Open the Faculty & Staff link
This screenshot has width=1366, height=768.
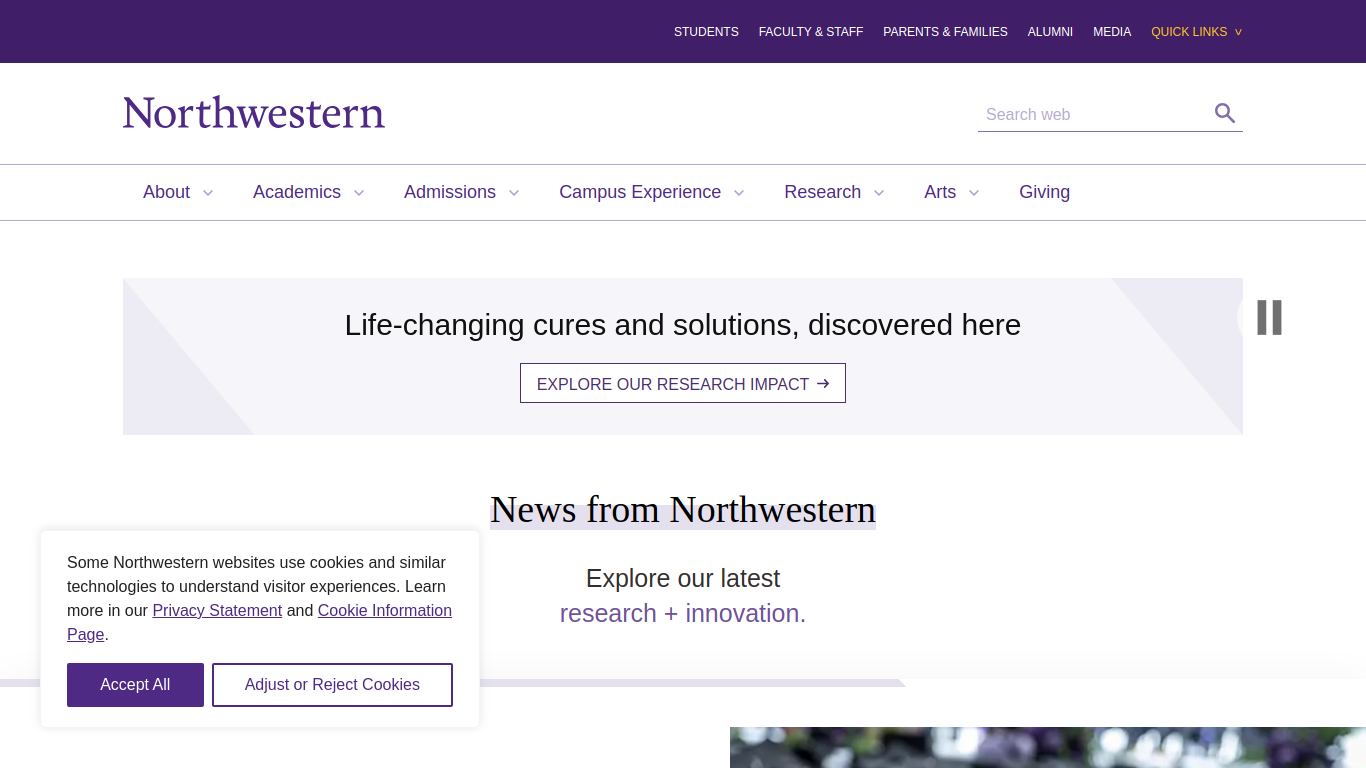[811, 32]
